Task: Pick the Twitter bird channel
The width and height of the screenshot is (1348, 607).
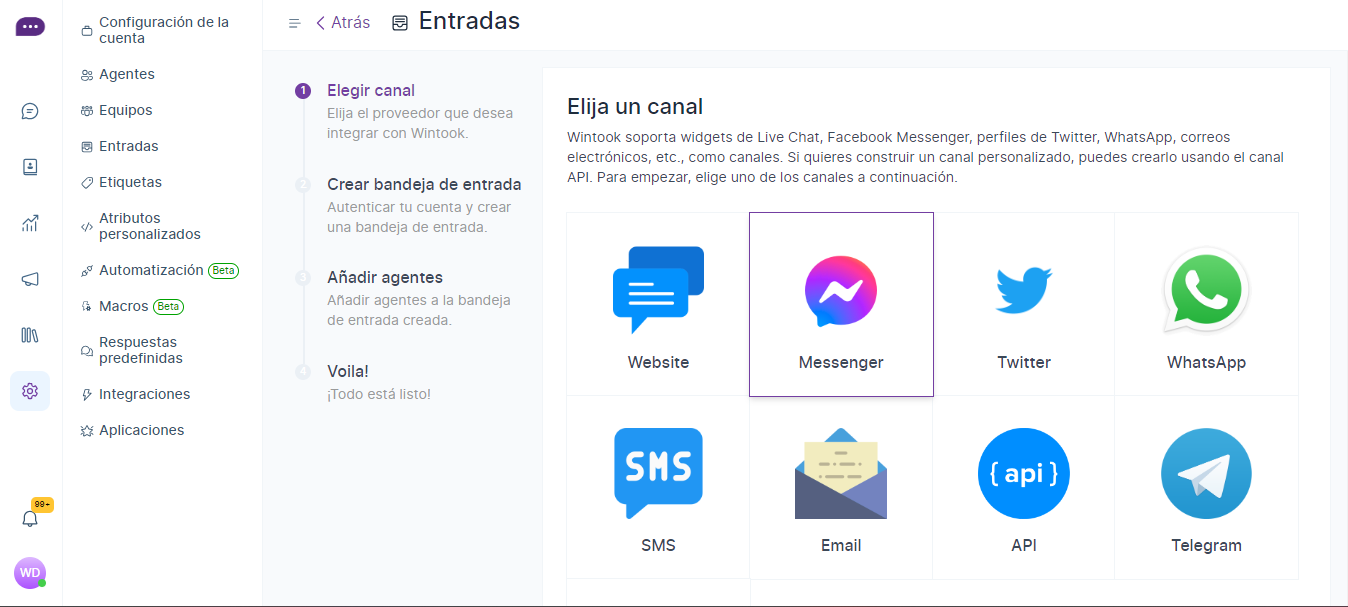Action: (1024, 304)
